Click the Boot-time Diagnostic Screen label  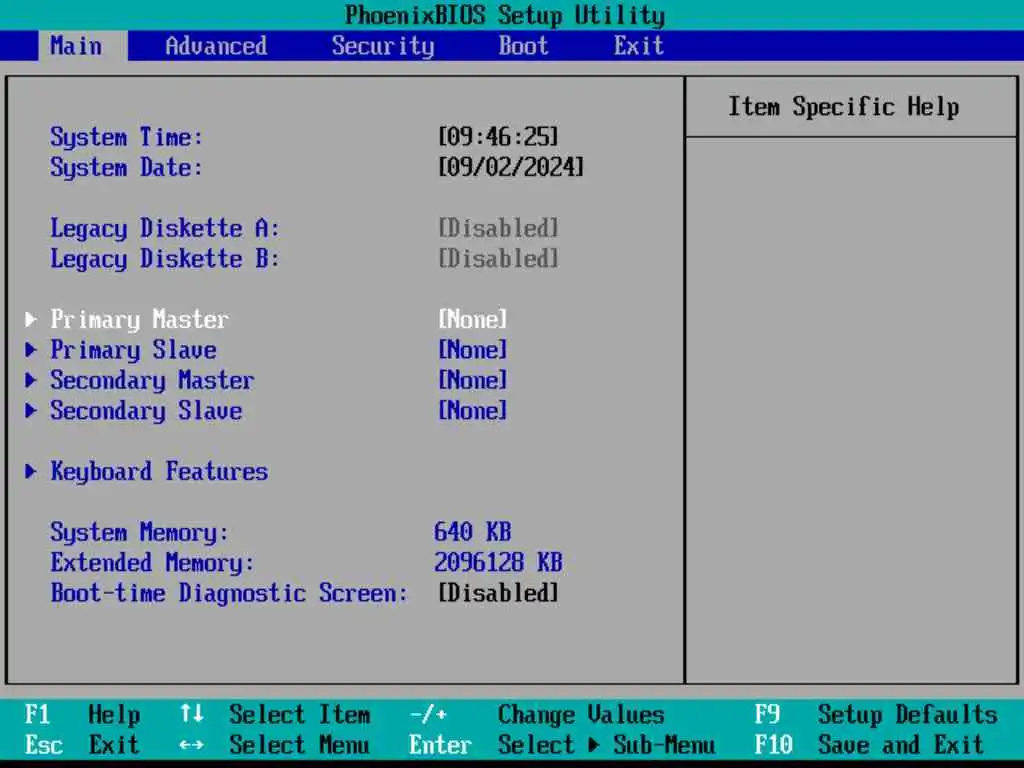point(229,594)
